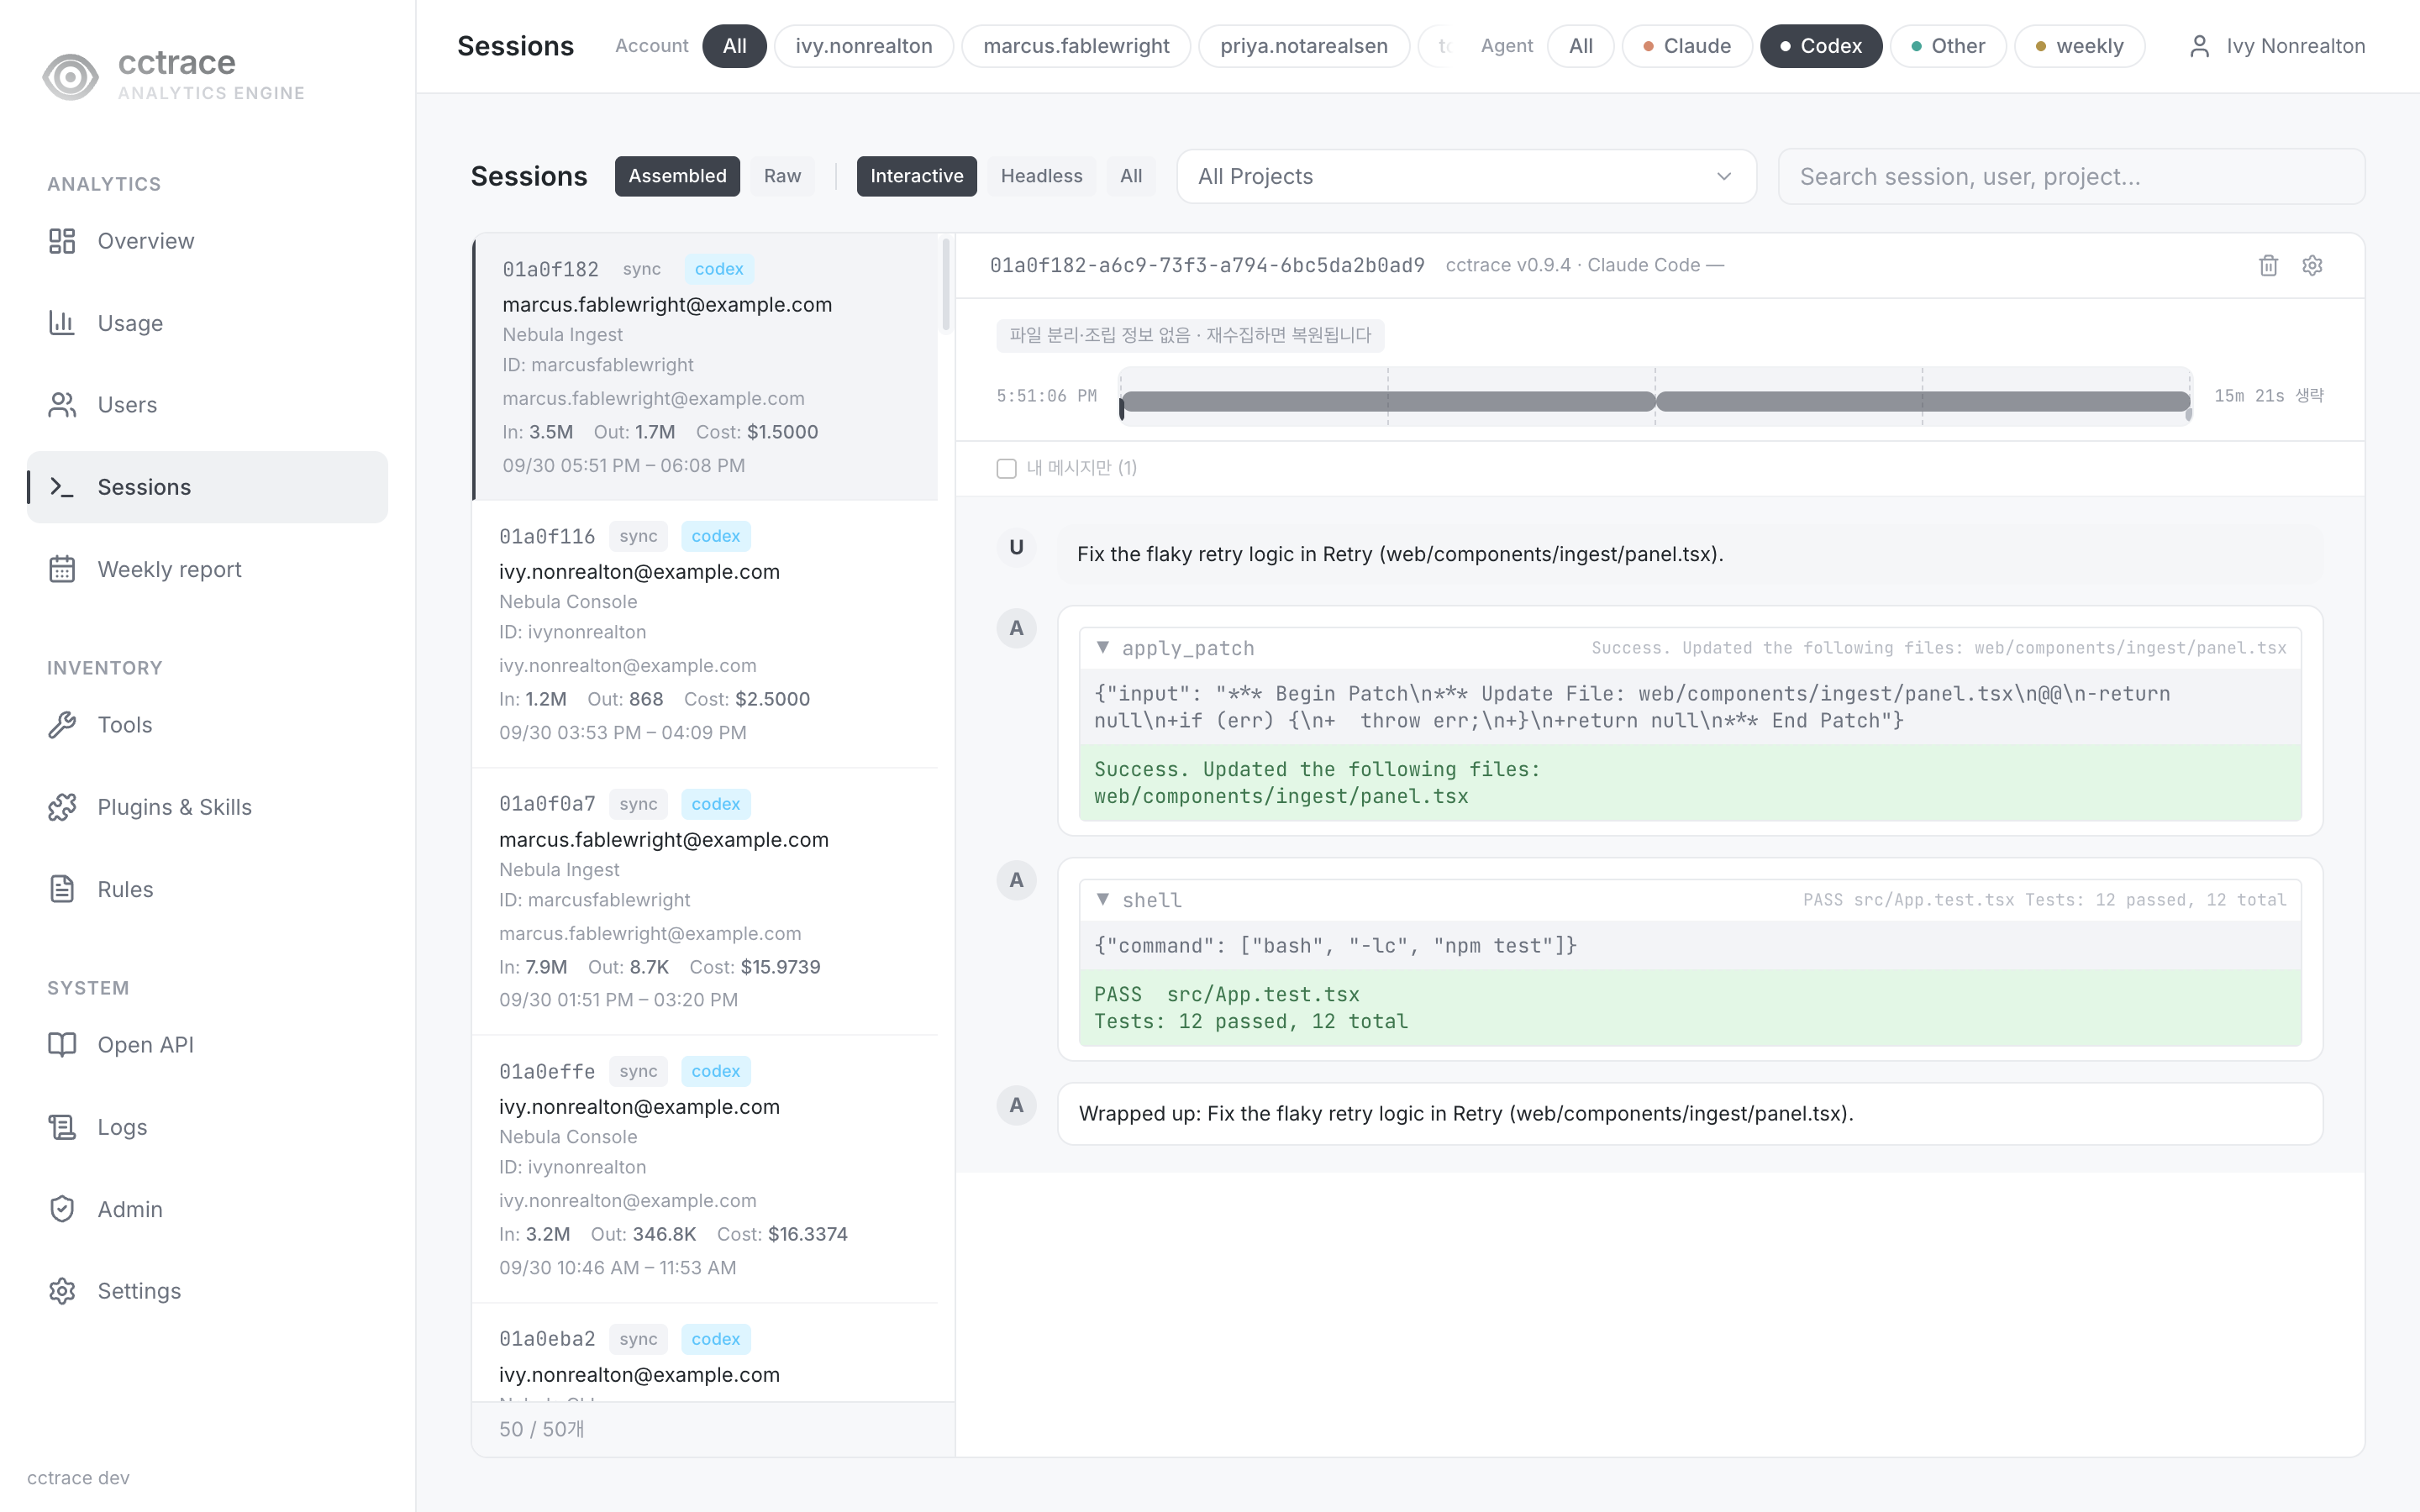Filter accounts by marcus.fablewright
The image size is (2420, 1512).
pos(1076,46)
